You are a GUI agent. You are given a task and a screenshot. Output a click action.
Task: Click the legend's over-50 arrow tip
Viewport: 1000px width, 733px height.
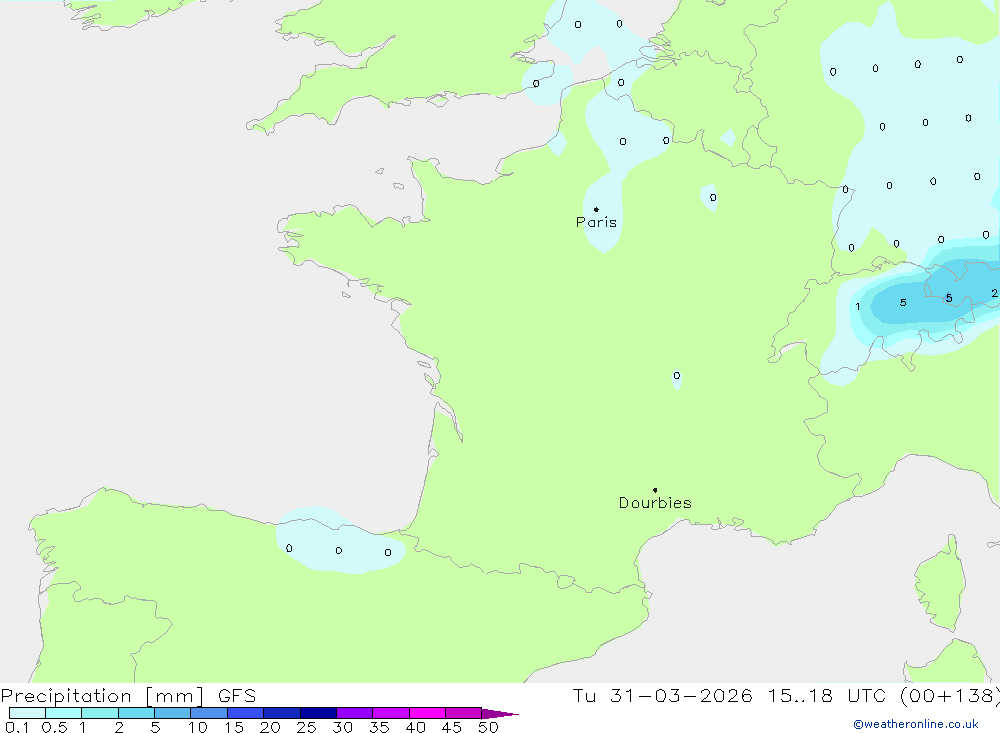coord(501,713)
